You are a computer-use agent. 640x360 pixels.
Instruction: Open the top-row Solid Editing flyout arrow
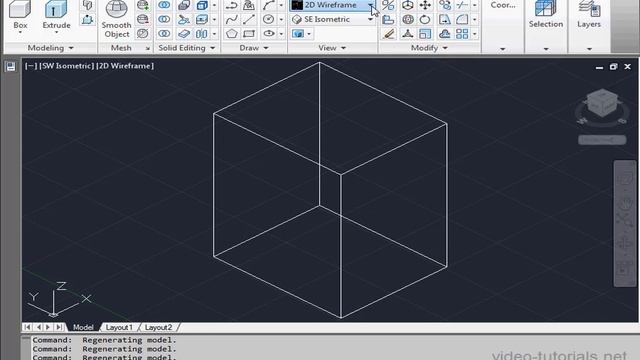point(214,5)
